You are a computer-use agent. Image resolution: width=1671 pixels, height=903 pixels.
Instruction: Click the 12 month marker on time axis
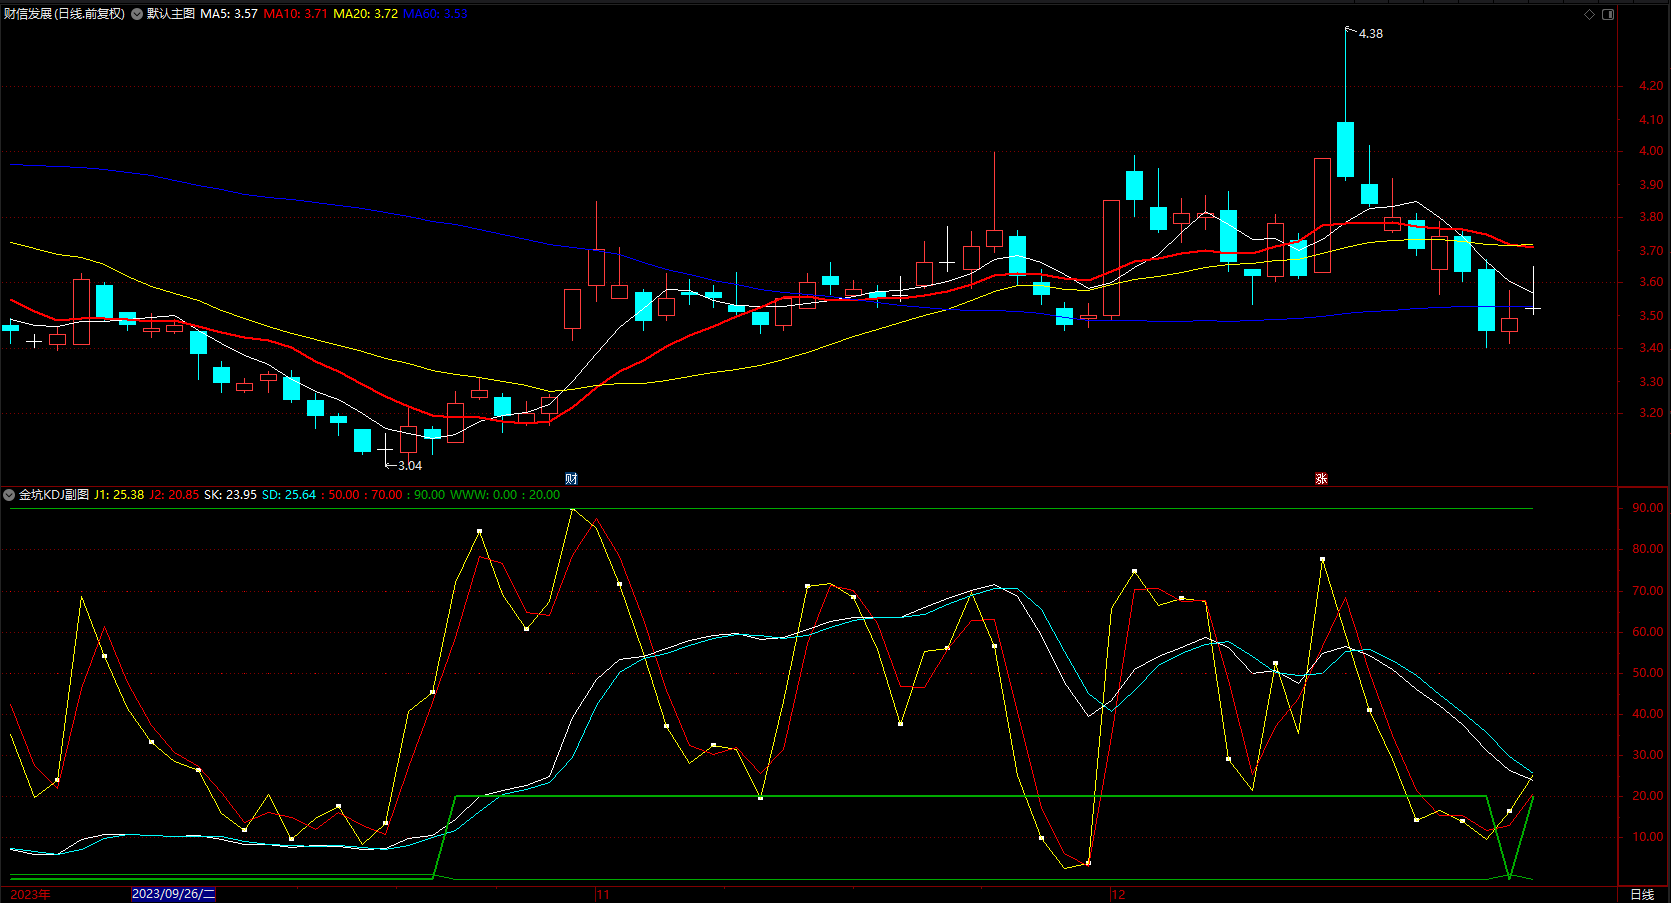[1118, 895]
